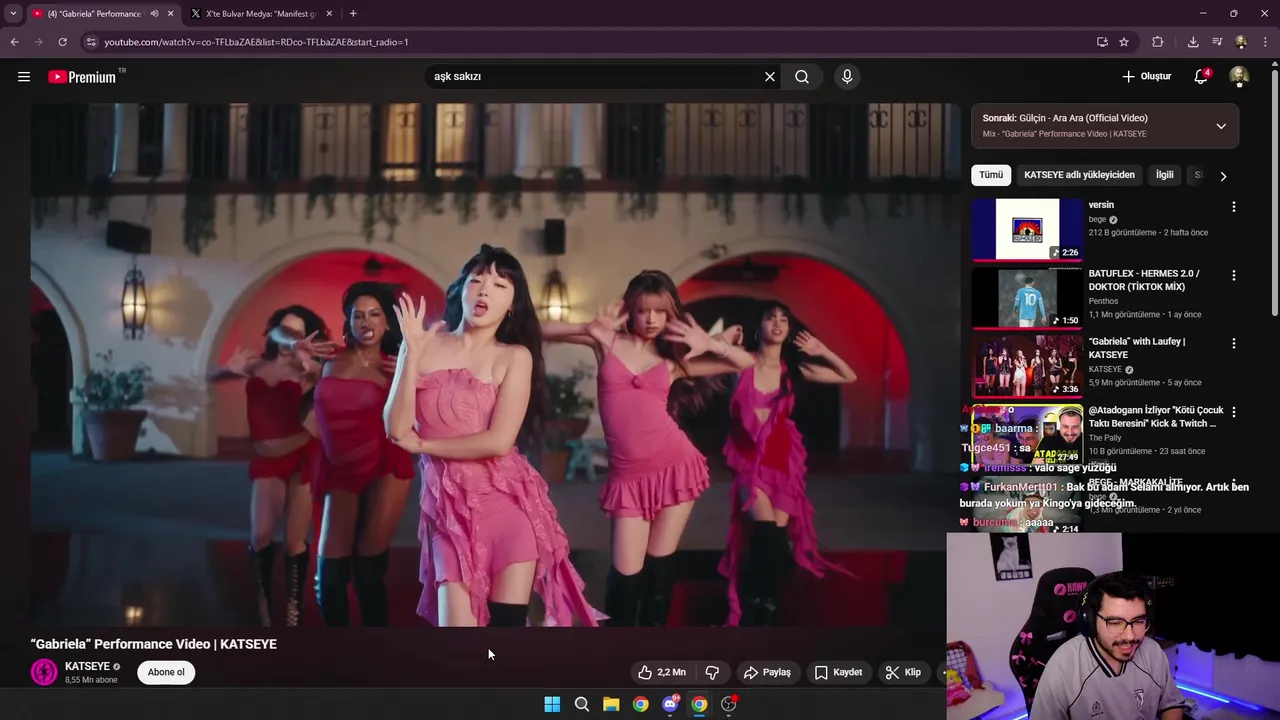Go to YouTube Premium home logo

coord(82,77)
